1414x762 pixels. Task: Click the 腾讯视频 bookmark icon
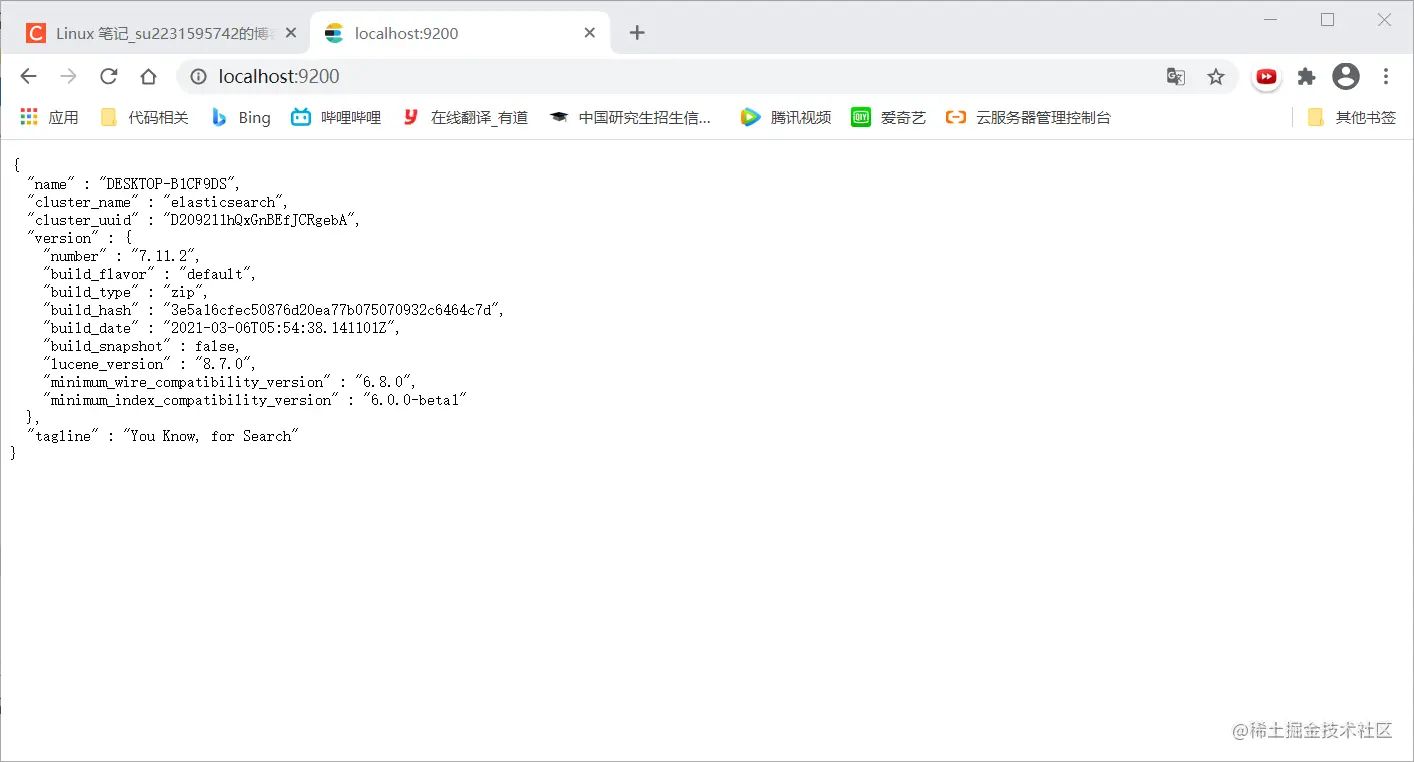tap(750, 117)
